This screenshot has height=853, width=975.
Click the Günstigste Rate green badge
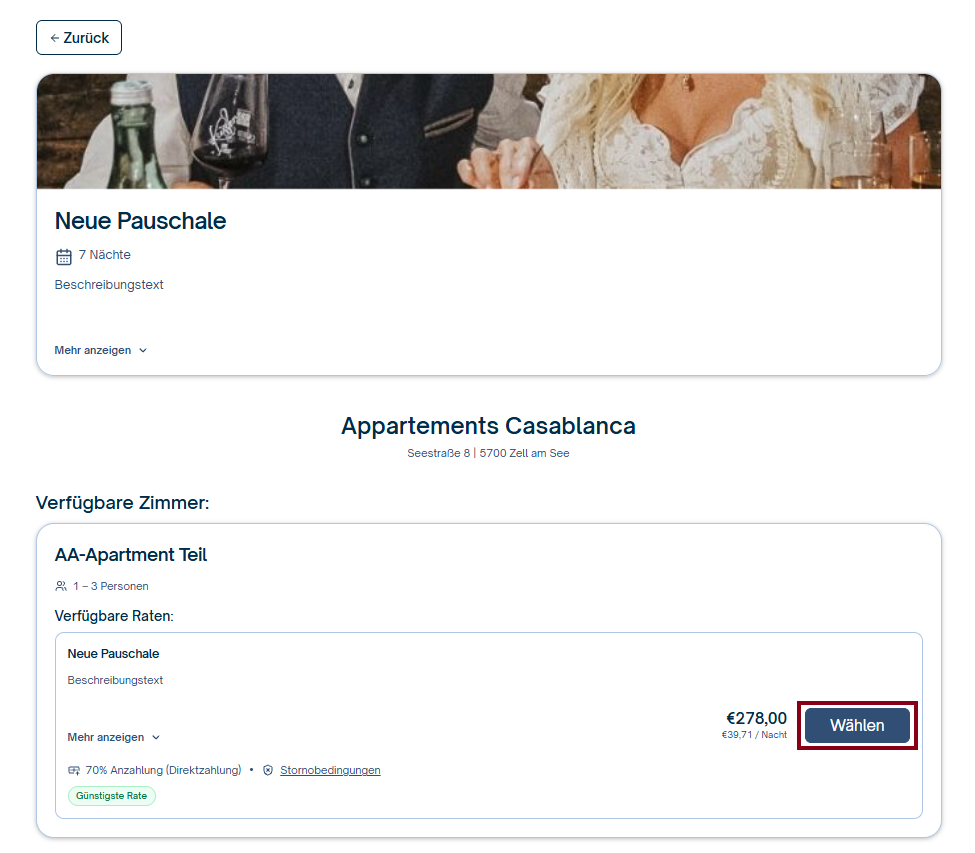112,796
